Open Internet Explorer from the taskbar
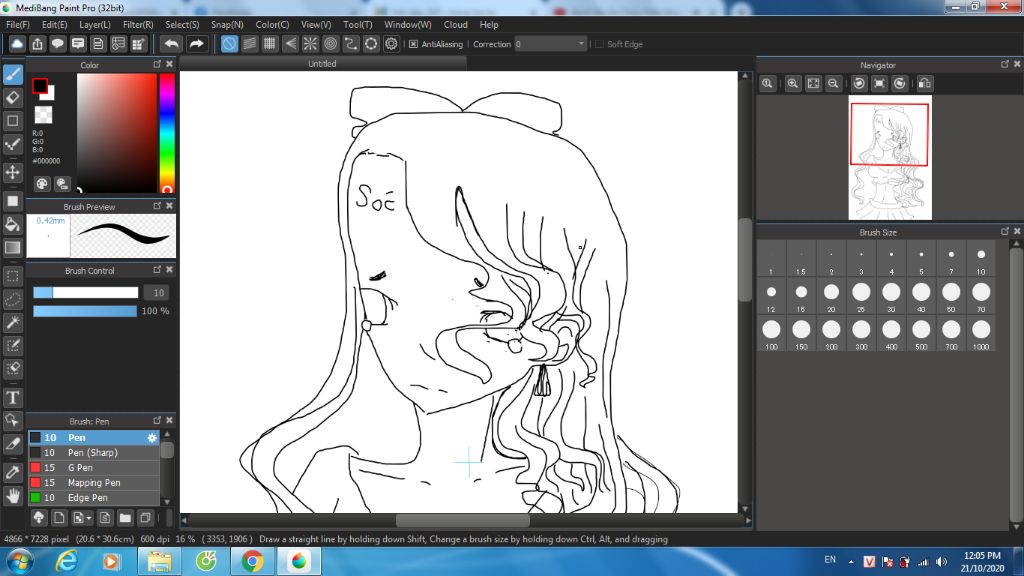Viewport: 1024px width, 576px height. [66, 561]
